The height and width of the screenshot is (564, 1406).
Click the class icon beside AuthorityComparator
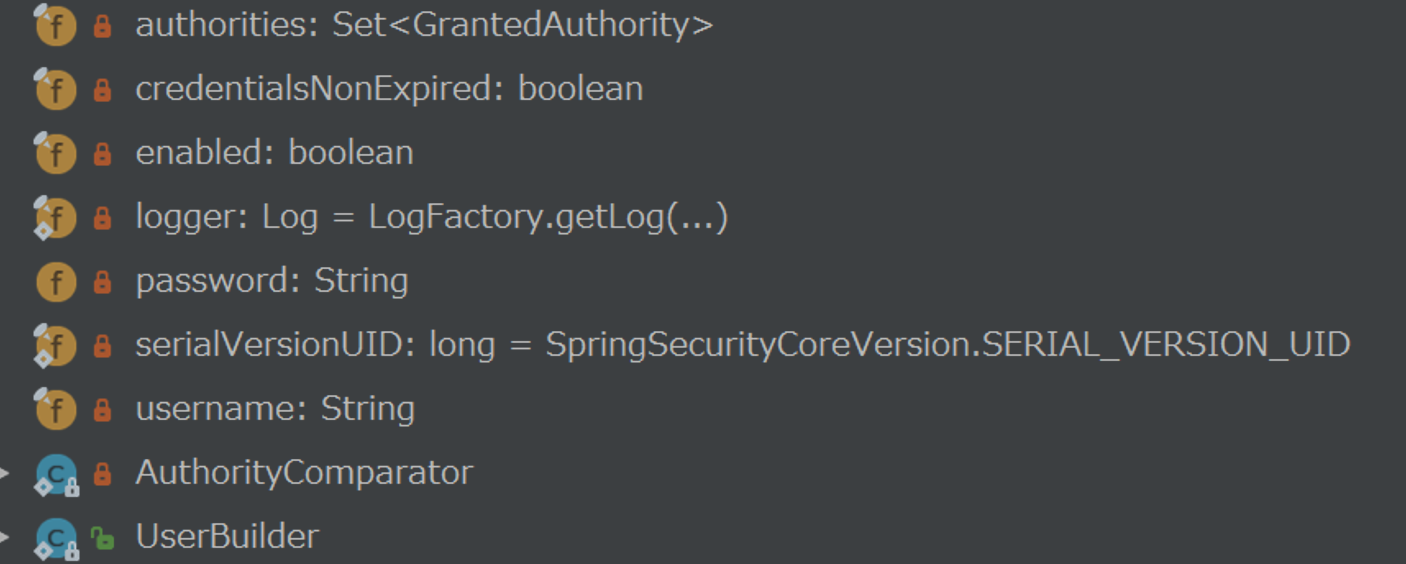click(56, 474)
